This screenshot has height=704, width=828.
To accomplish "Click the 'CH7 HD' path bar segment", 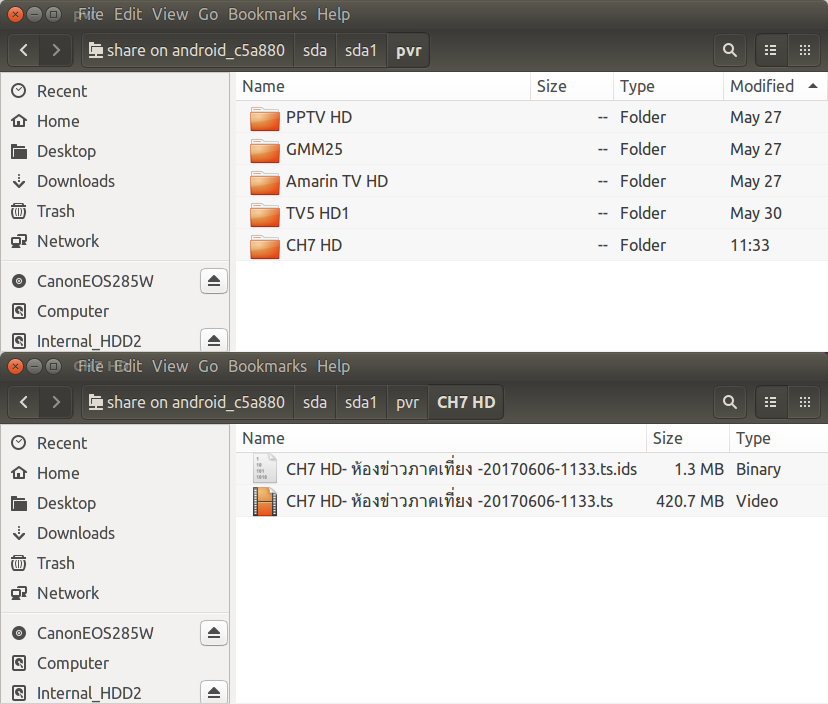I will tap(466, 402).
